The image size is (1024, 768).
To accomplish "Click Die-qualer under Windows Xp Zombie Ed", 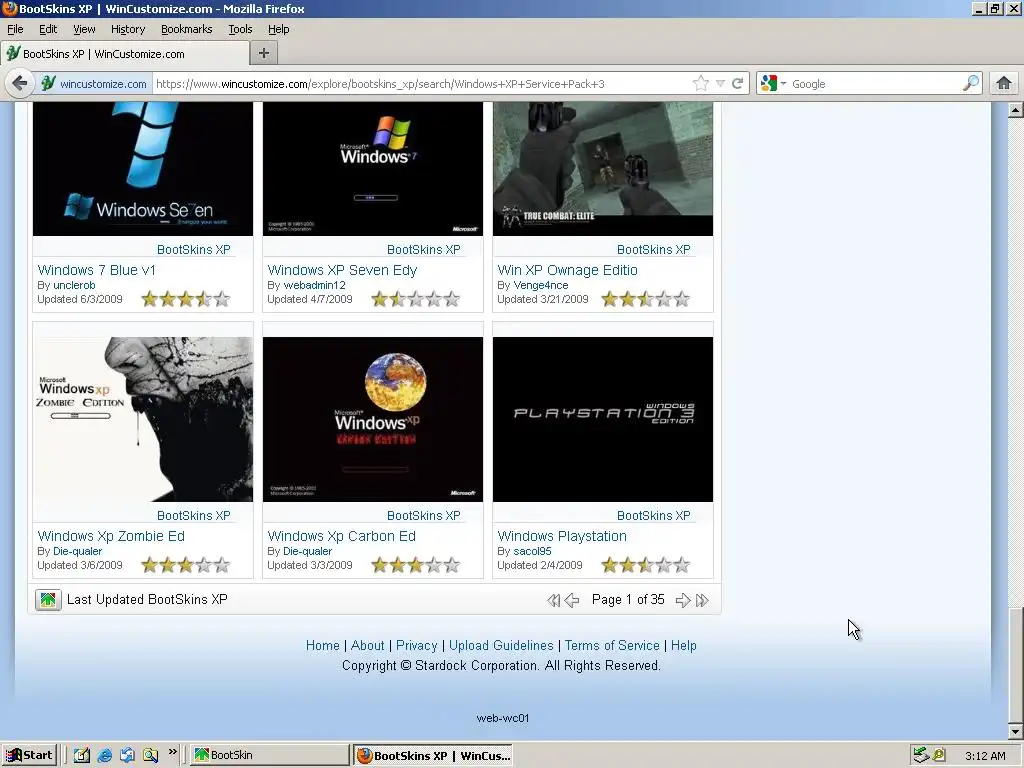I will (78, 551).
